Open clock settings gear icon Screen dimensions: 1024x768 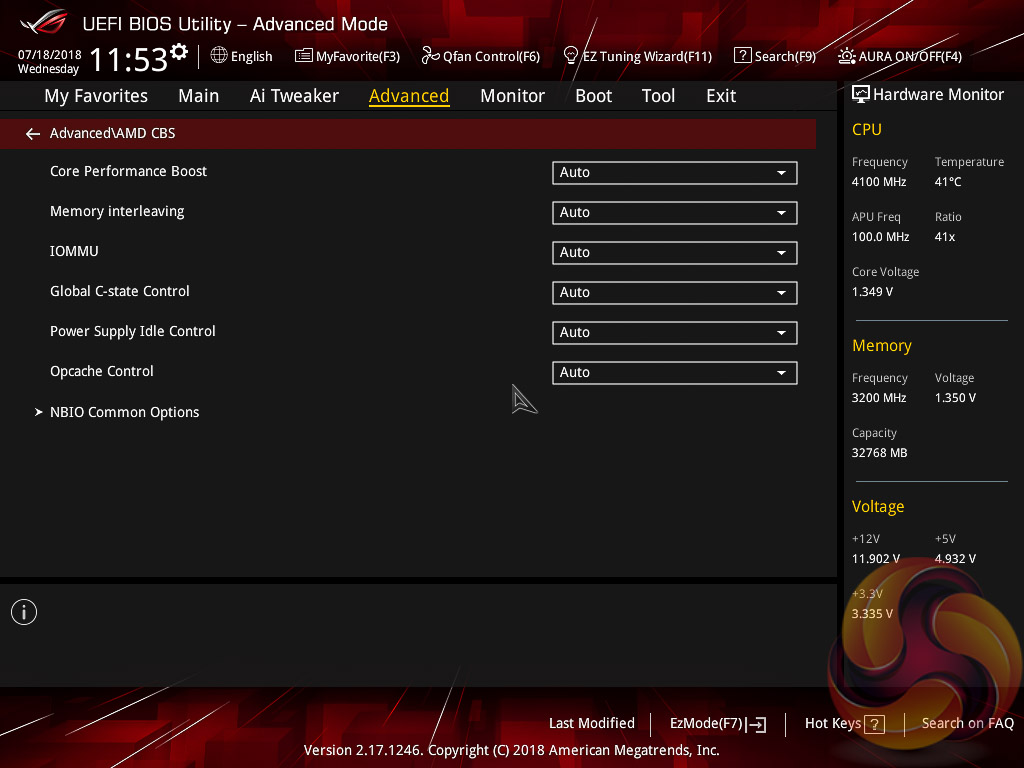point(179,51)
